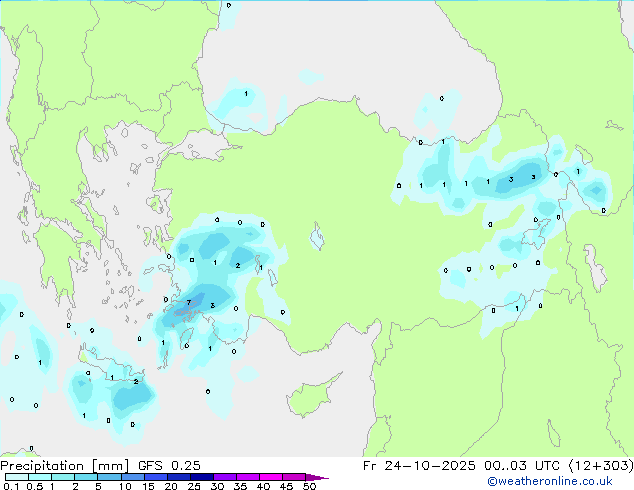Click the '00..03 UTC' time range text

[522, 466]
